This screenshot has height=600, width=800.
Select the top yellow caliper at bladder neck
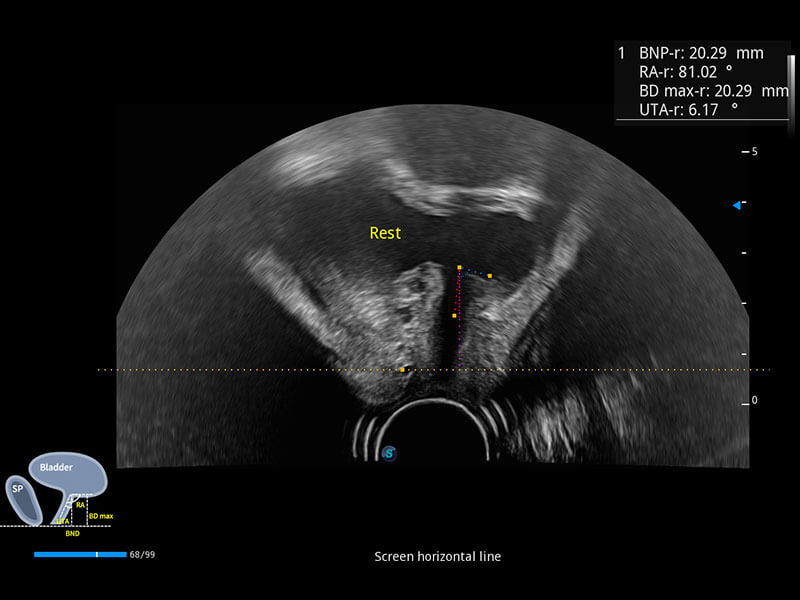(x=459, y=268)
